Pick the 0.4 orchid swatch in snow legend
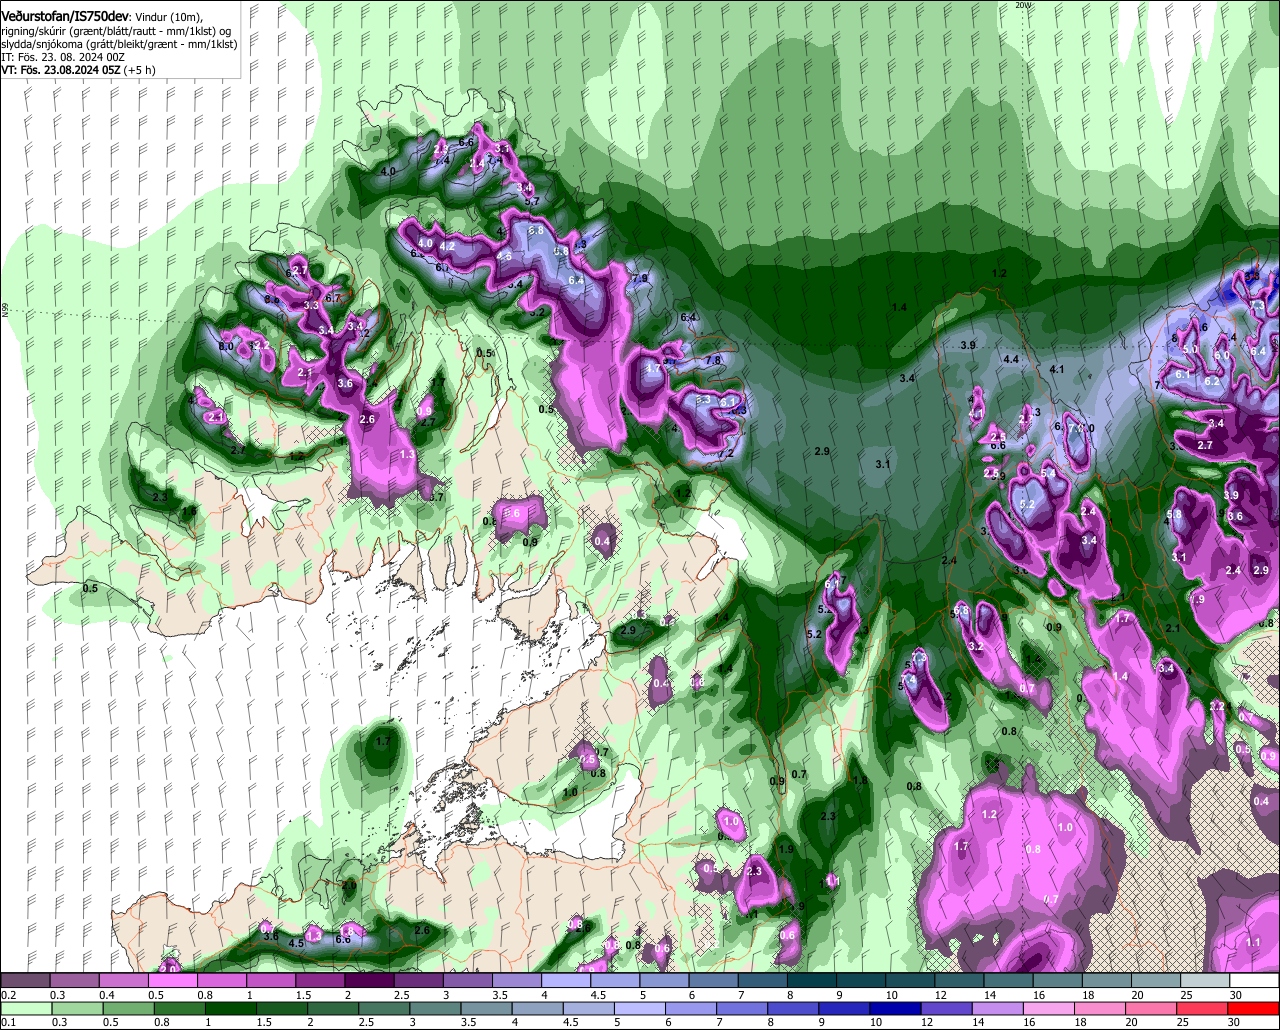 [124, 980]
